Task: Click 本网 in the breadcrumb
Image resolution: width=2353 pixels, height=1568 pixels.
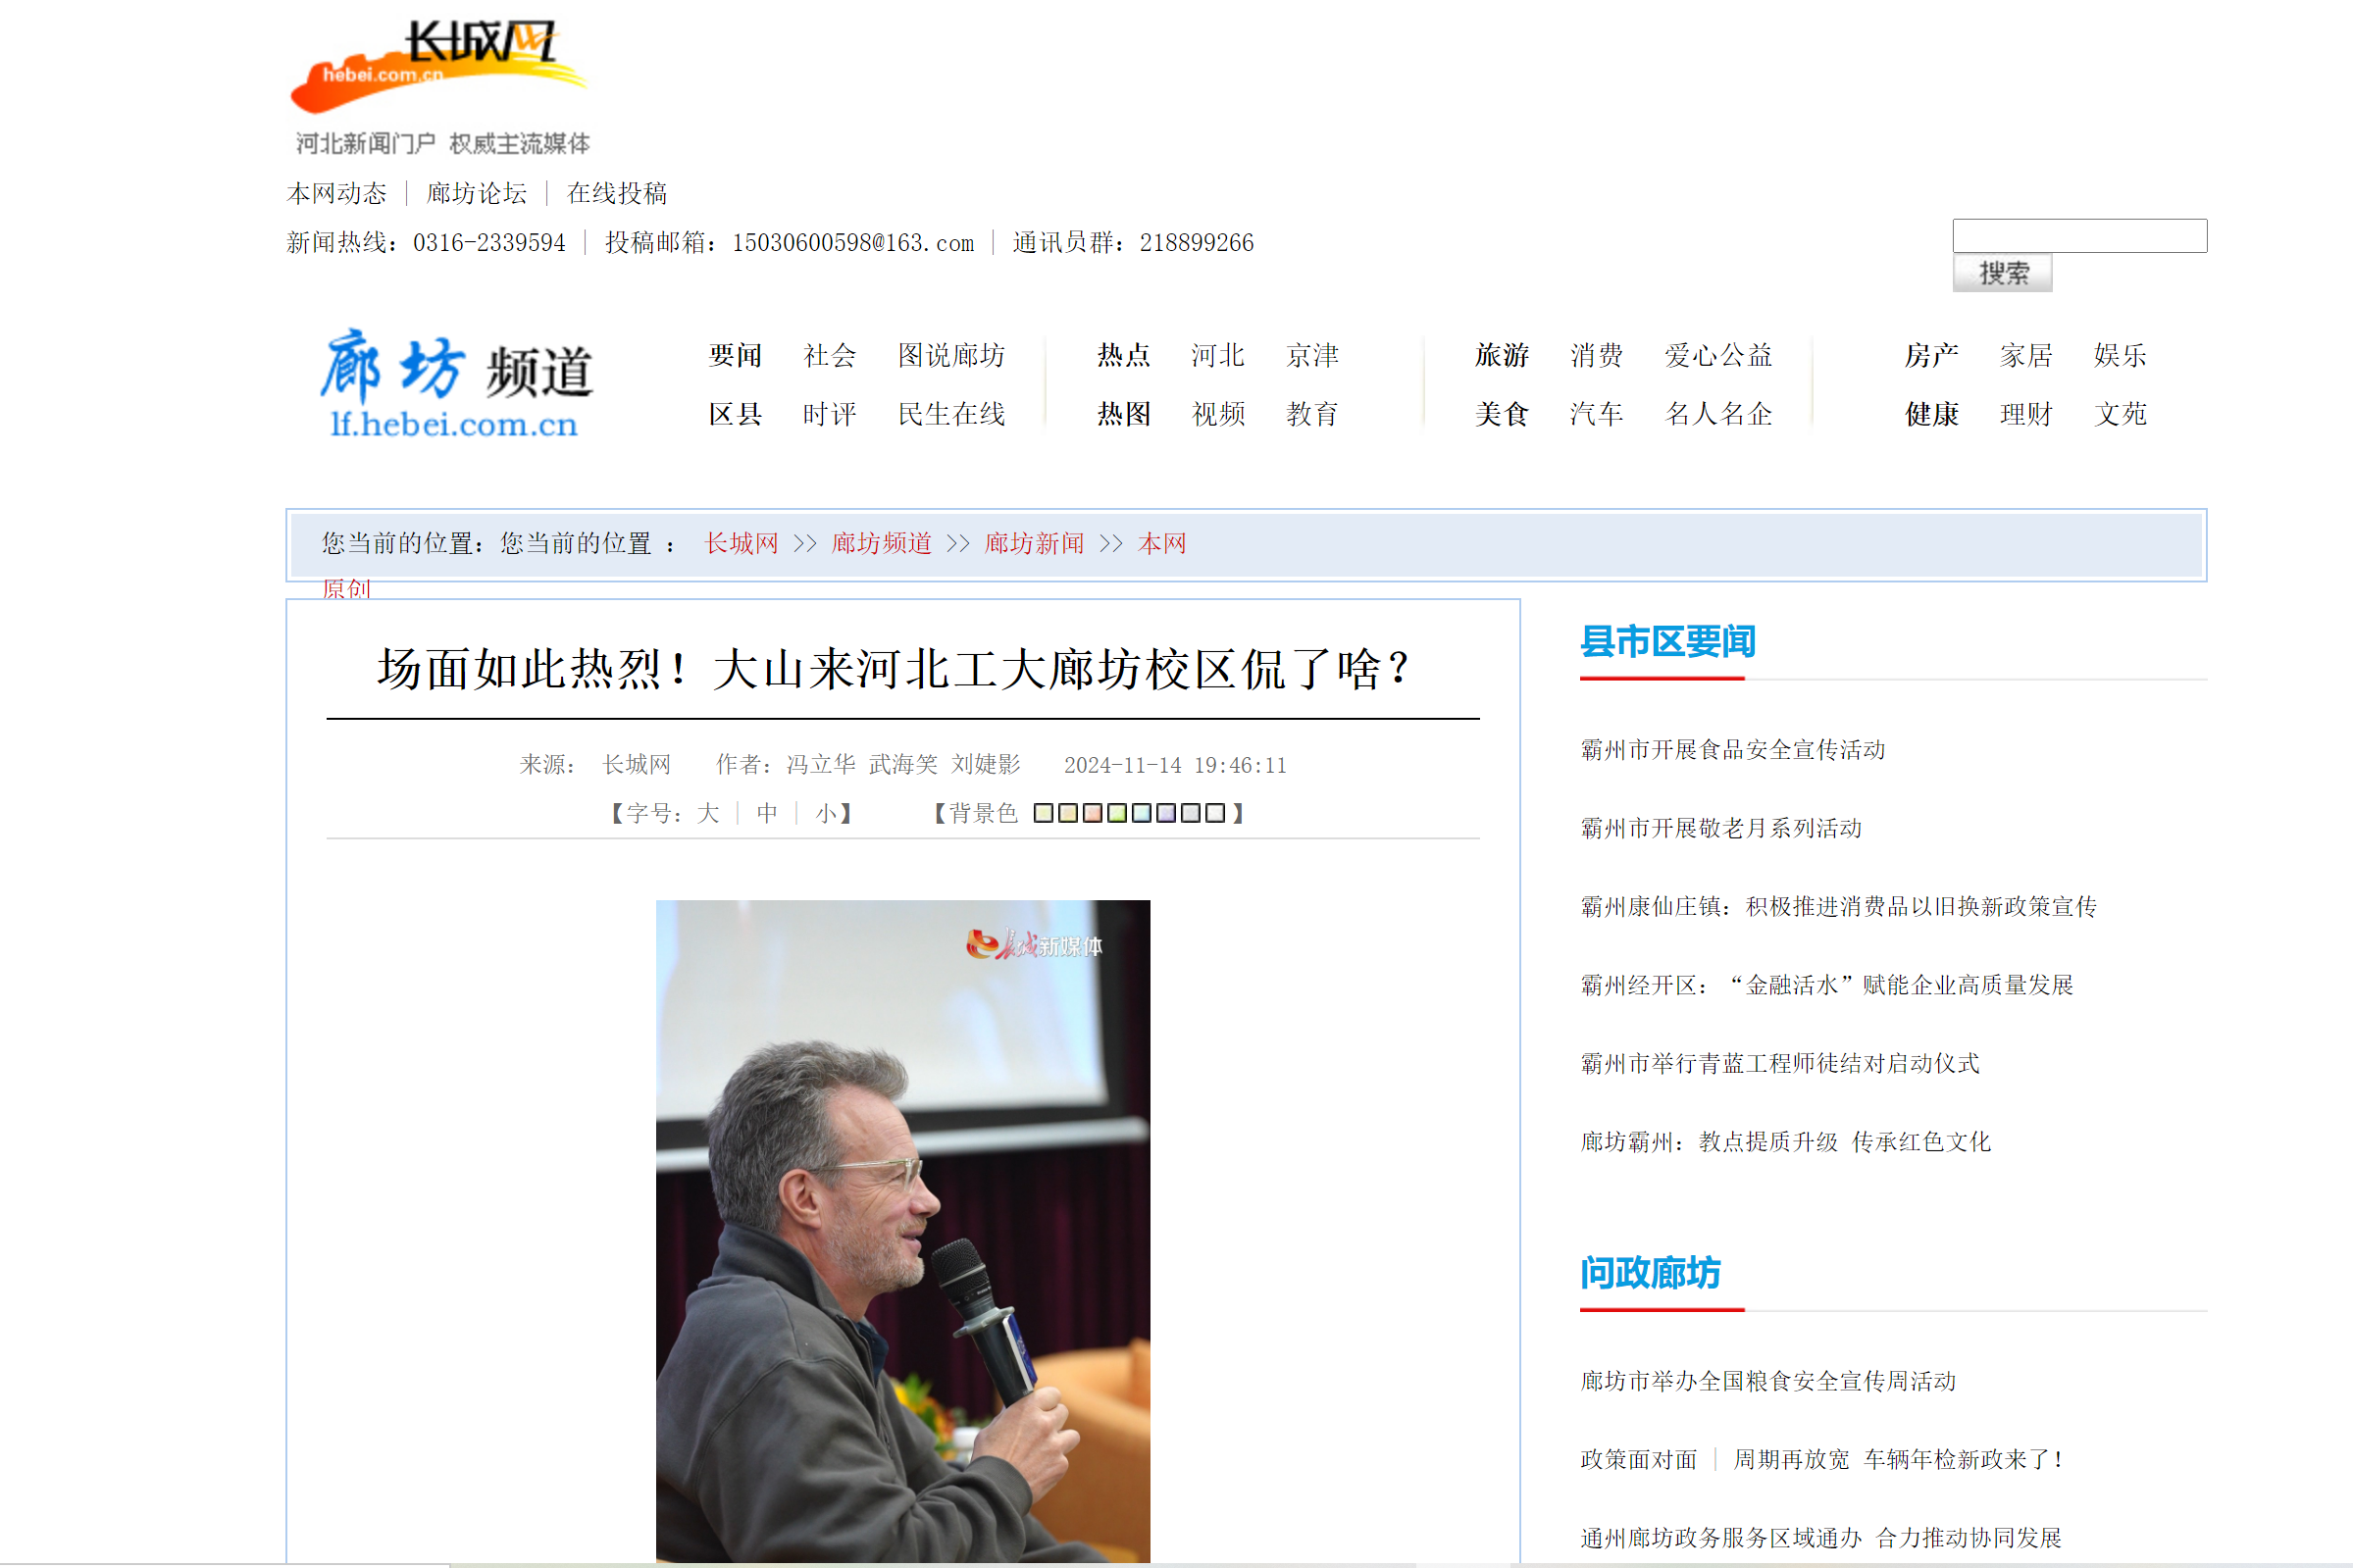Action: click(x=1162, y=543)
